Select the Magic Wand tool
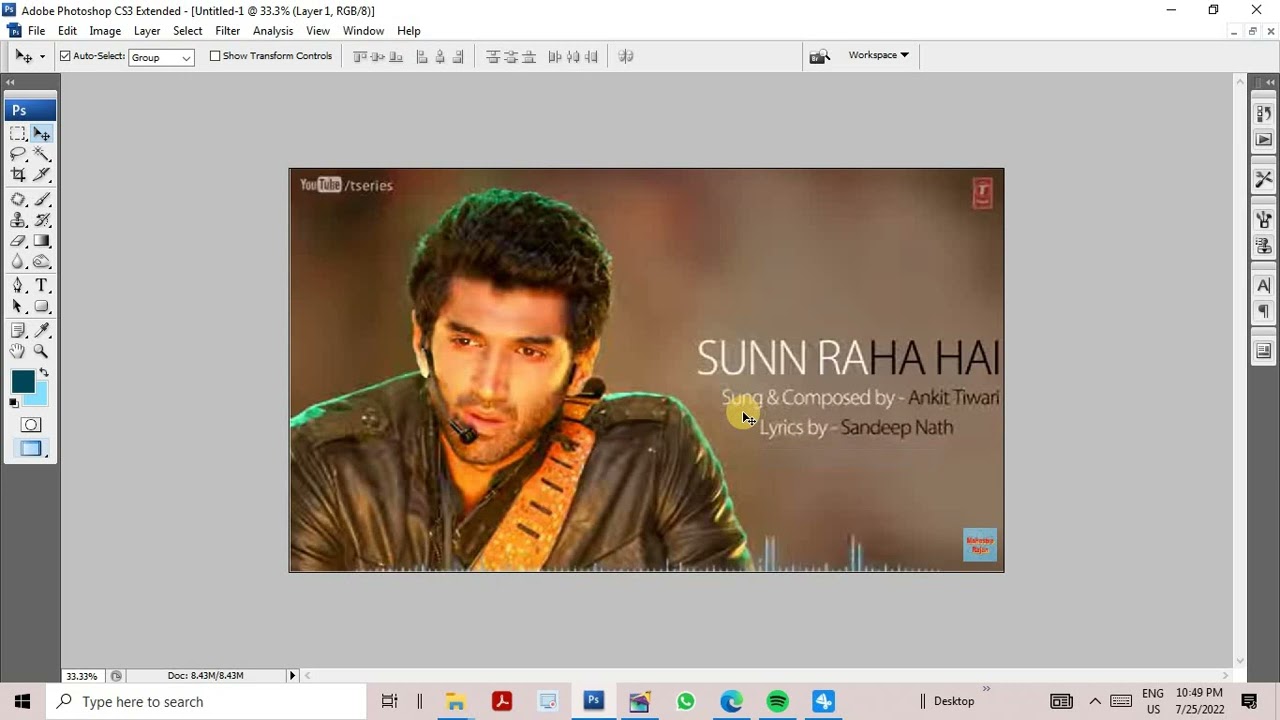The height and width of the screenshot is (720, 1280). click(41, 154)
